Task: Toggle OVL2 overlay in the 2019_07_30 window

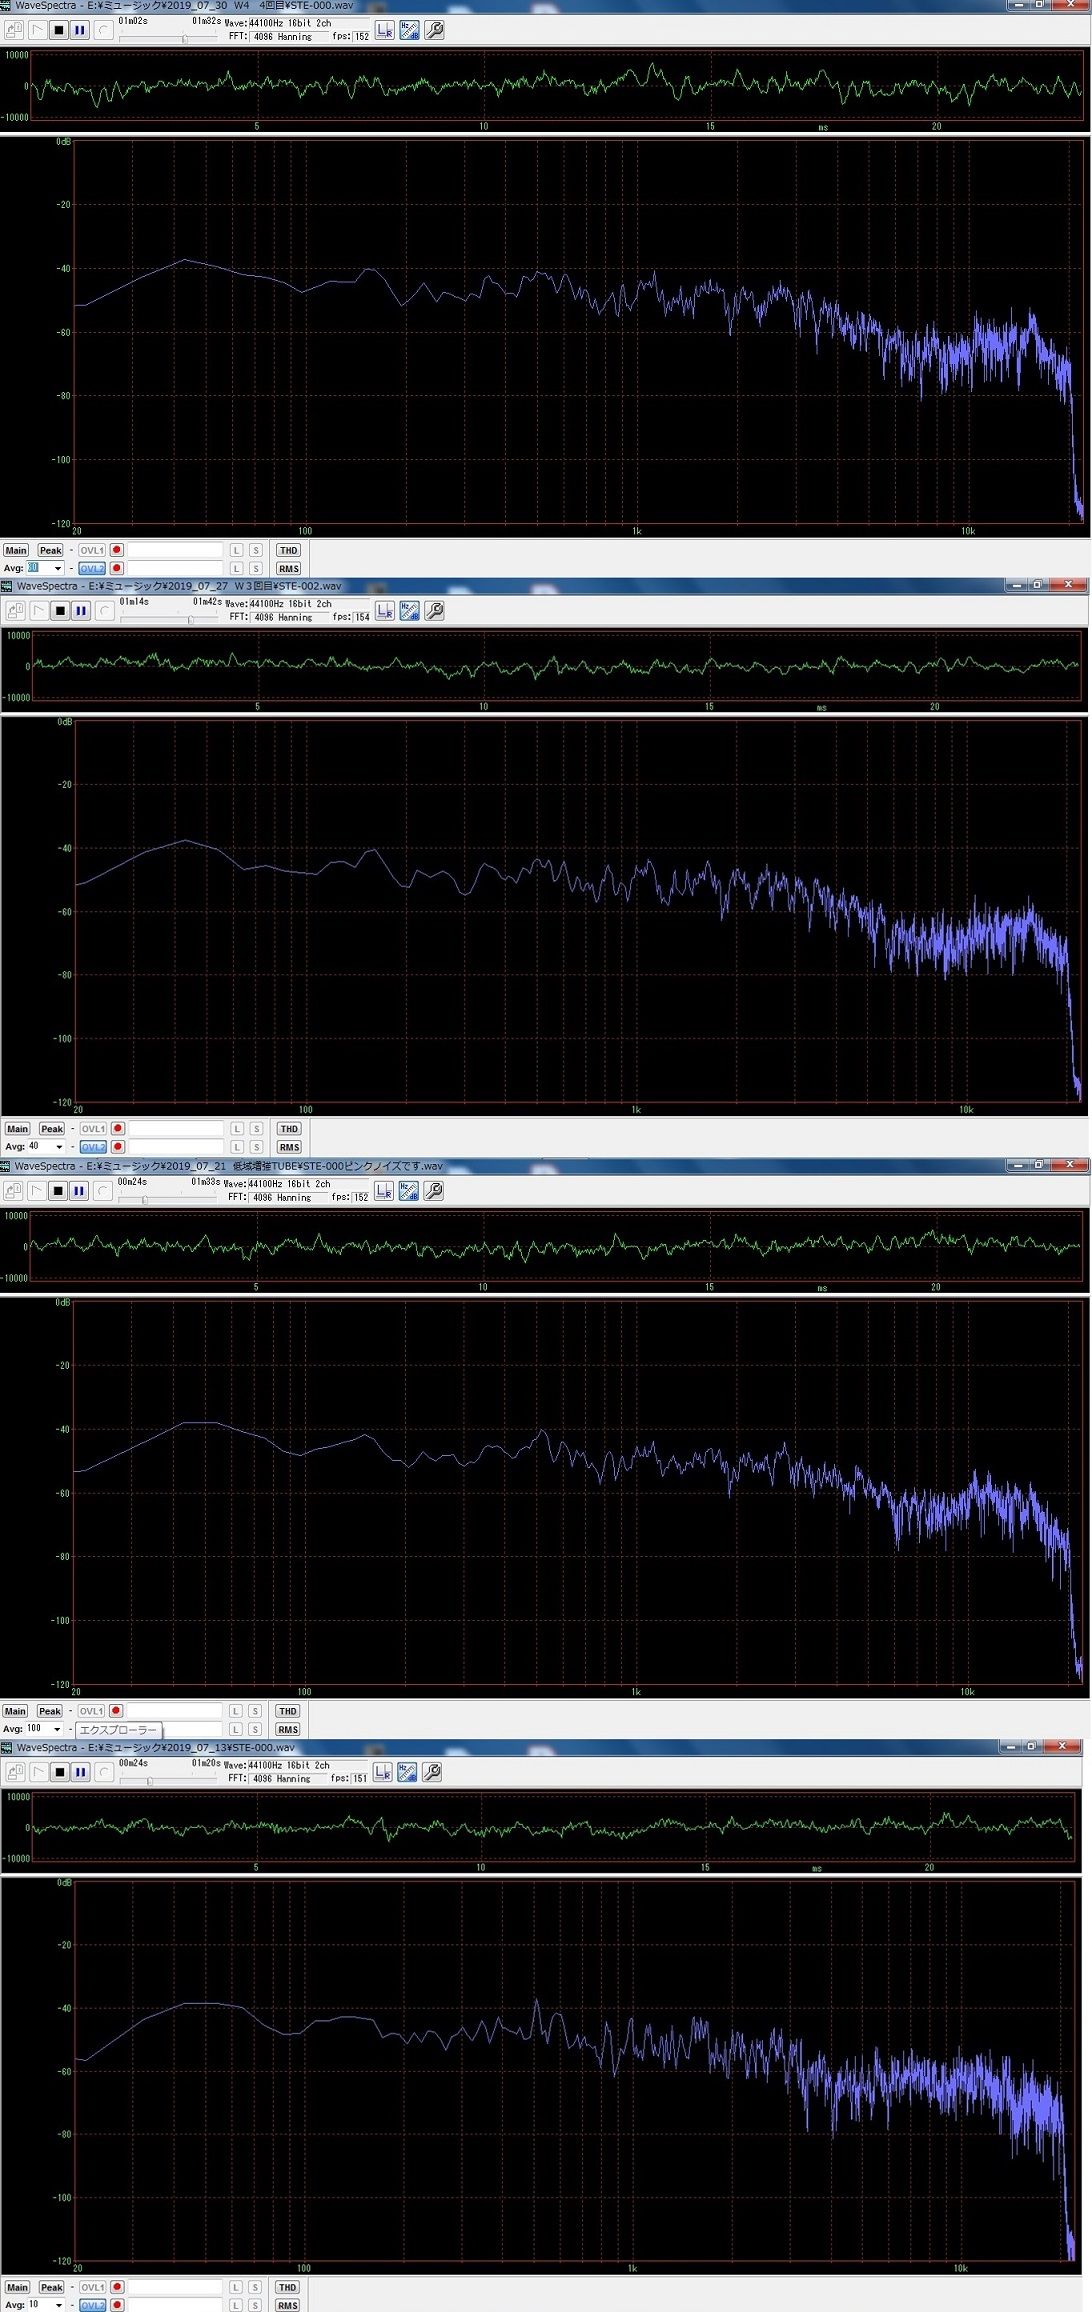Action: (x=91, y=568)
